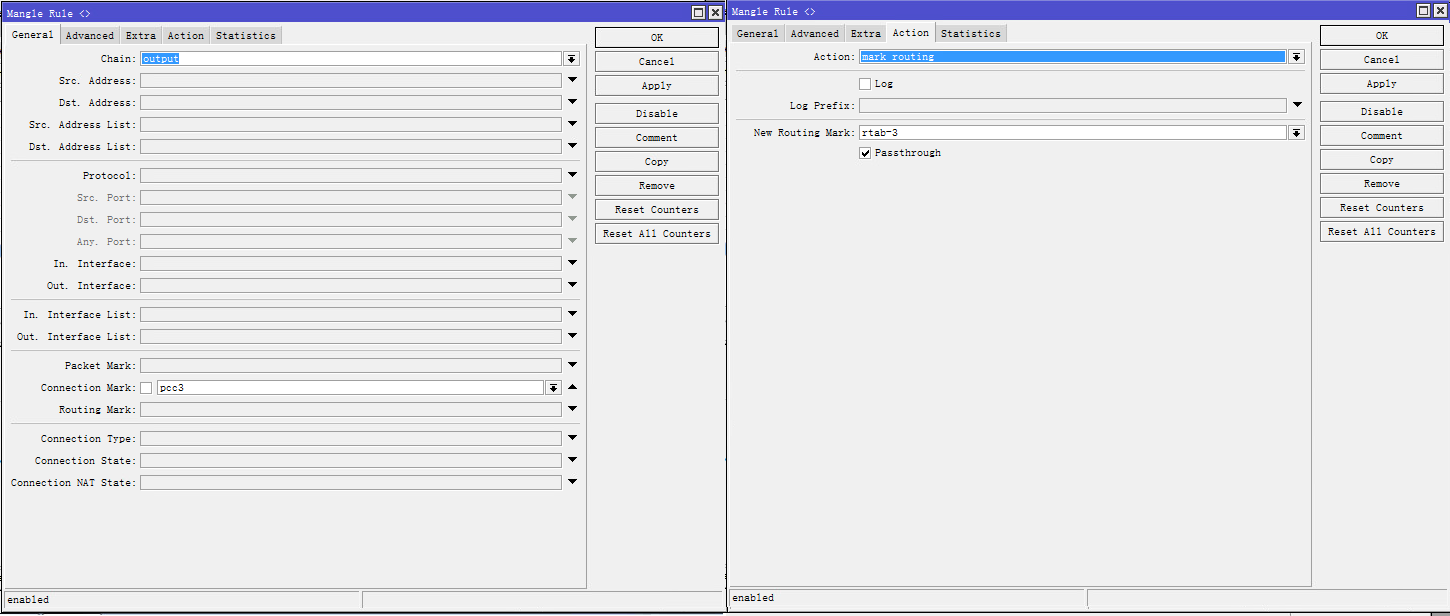Open the New Routing Mark dropdown
Image resolution: width=1450 pixels, height=616 pixels.
(x=1296, y=133)
